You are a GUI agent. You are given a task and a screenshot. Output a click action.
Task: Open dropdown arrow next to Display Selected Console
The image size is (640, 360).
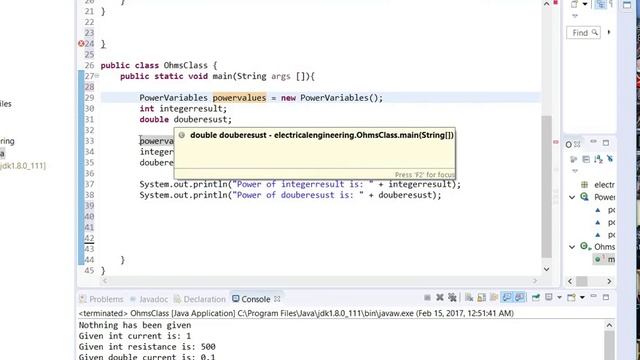tap(559, 298)
